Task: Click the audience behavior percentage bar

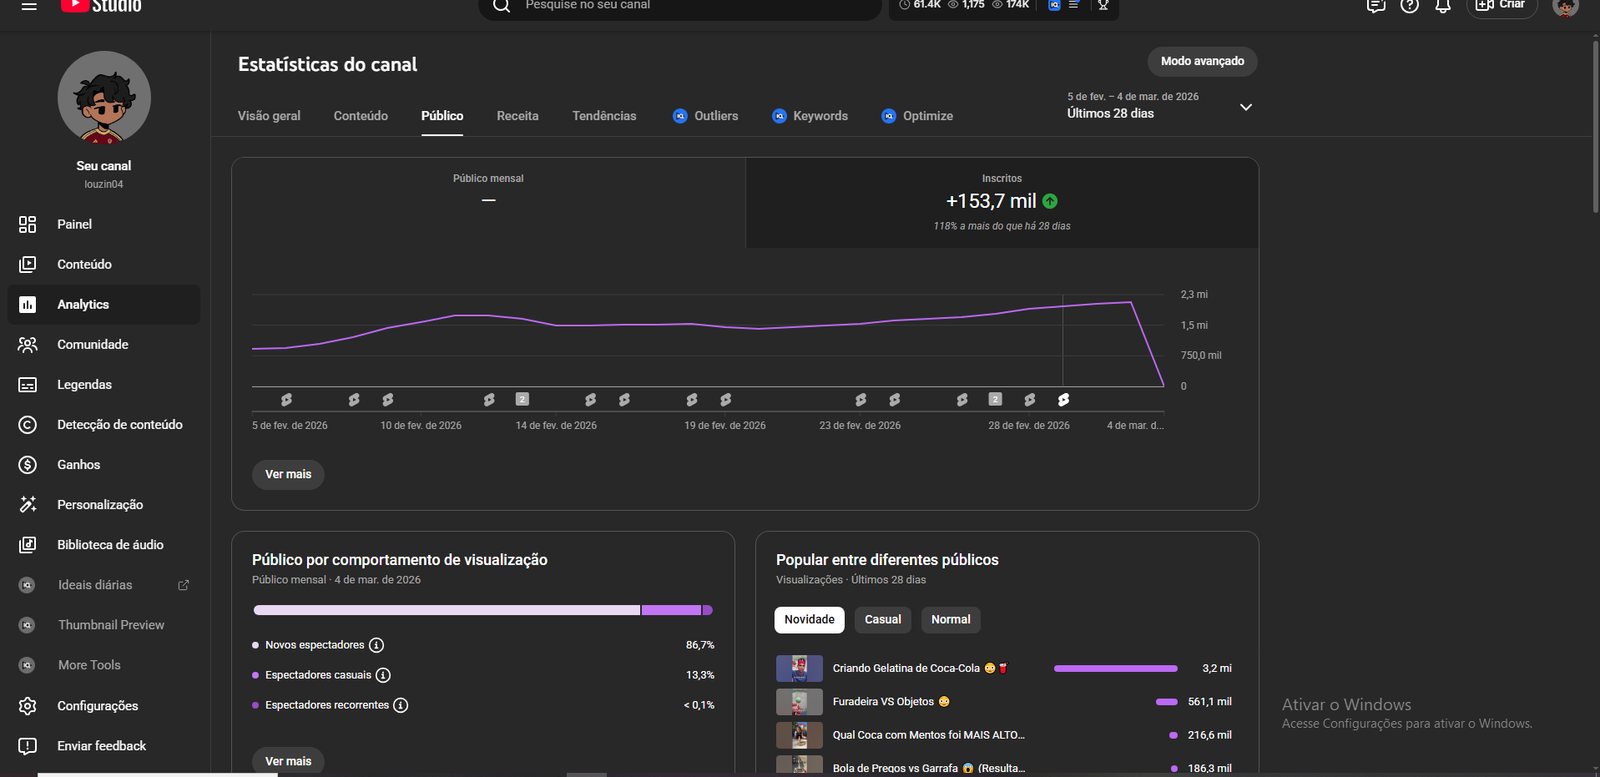Action: pyautogui.click(x=482, y=610)
